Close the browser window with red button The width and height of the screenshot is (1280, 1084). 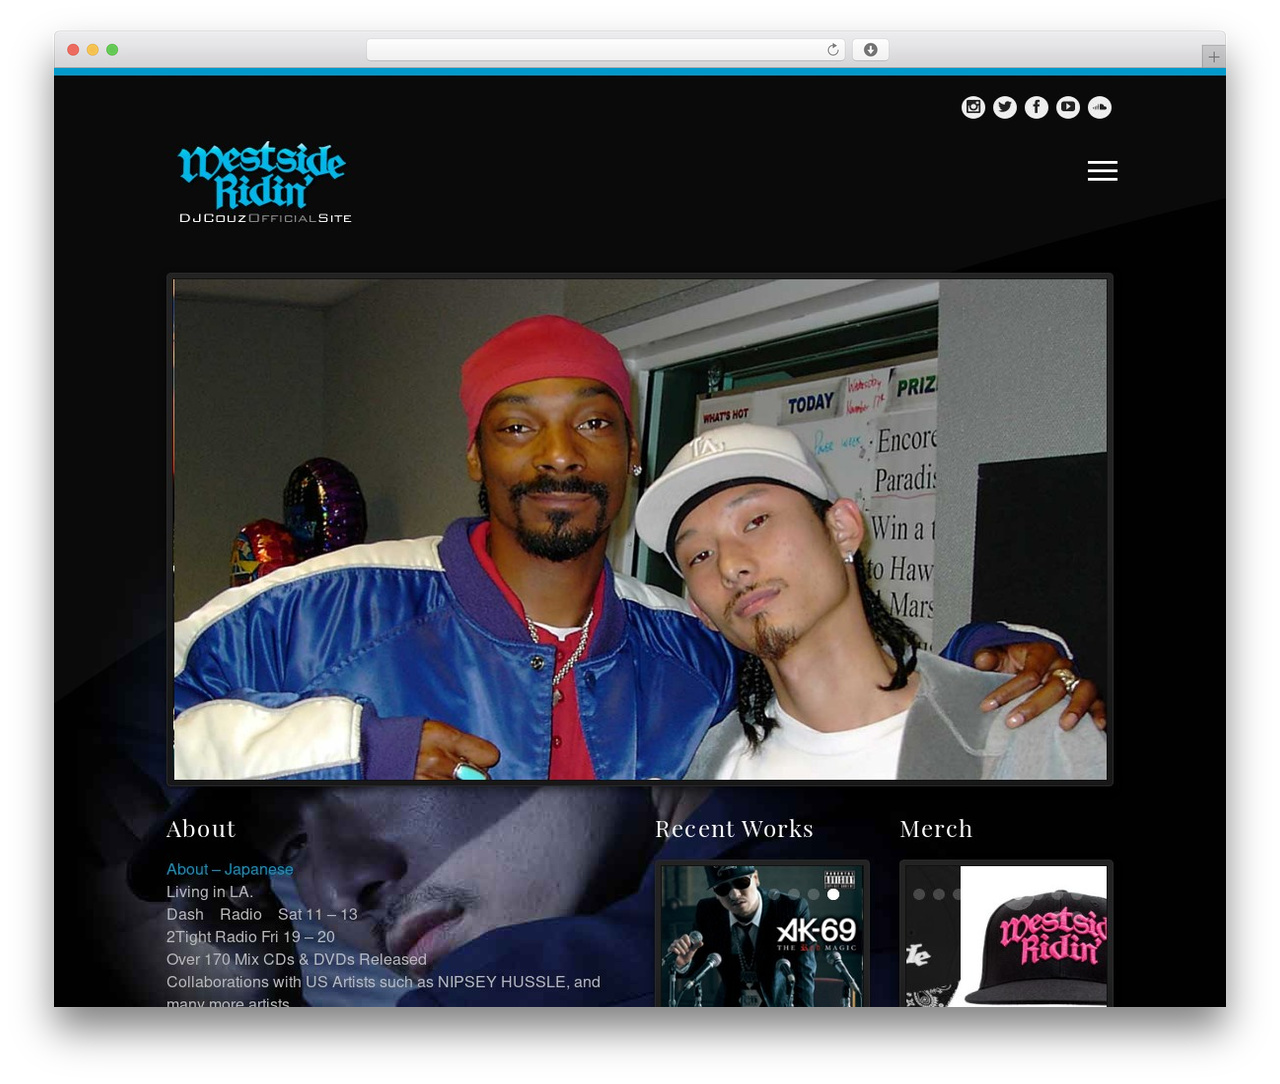pos(73,50)
